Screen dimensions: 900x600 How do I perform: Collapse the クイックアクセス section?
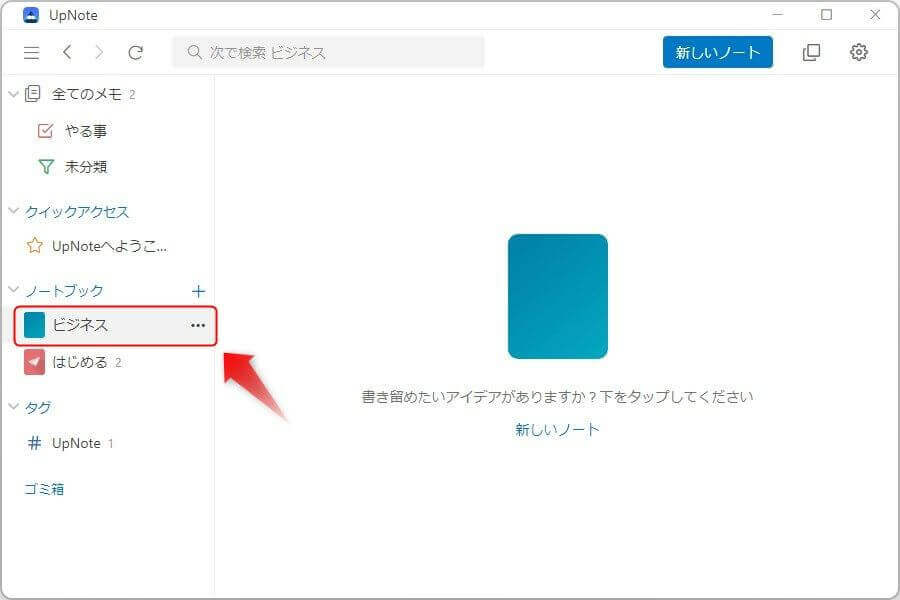[x=14, y=211]
